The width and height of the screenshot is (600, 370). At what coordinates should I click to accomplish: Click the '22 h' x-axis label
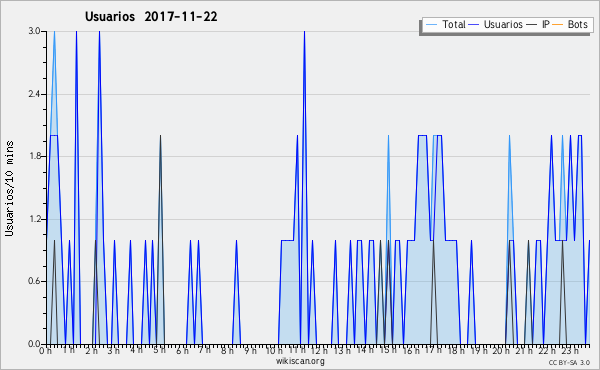click(546, 350)
